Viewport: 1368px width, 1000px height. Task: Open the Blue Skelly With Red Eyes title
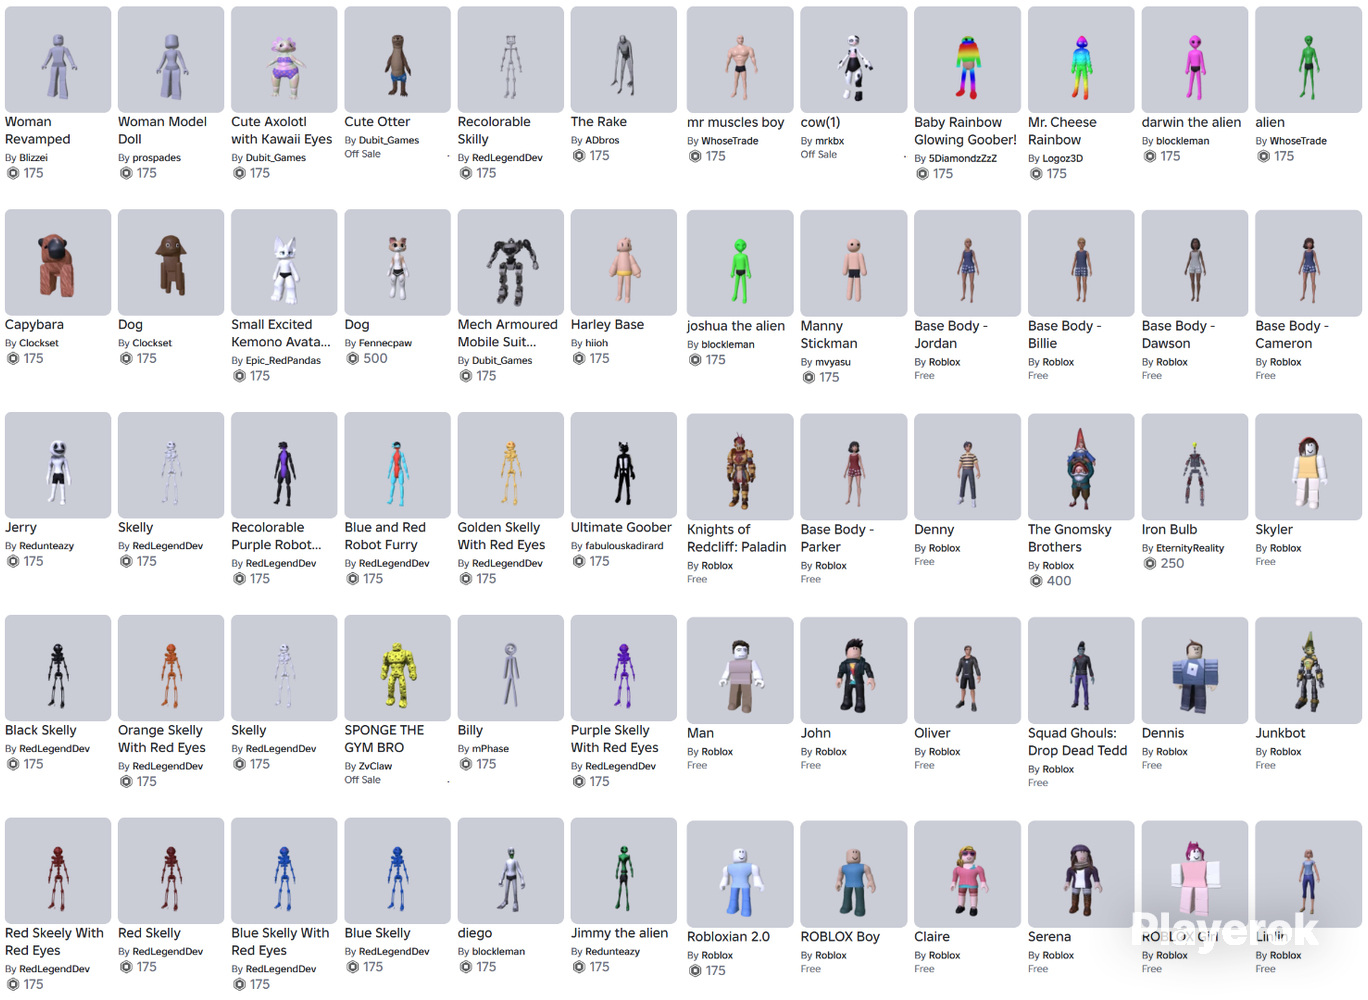pyautogui.click(x=280, y=942)
